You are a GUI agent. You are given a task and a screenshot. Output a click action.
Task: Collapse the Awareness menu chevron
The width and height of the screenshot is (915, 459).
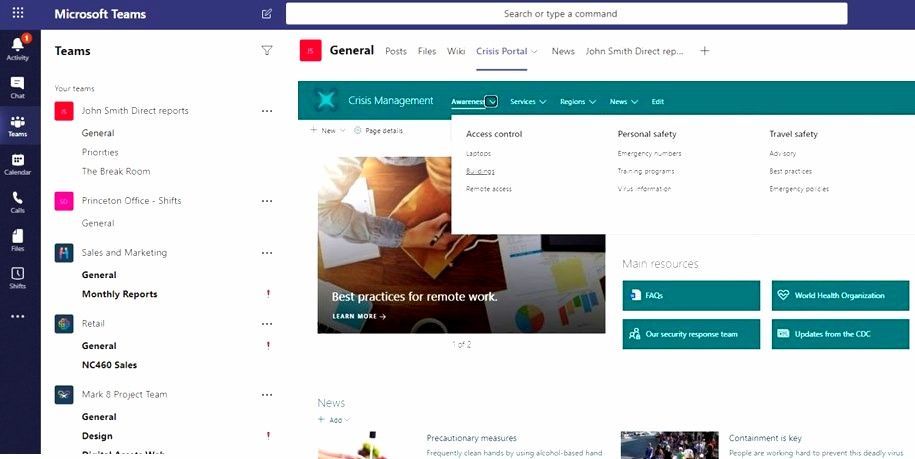(x=491, y=101)
